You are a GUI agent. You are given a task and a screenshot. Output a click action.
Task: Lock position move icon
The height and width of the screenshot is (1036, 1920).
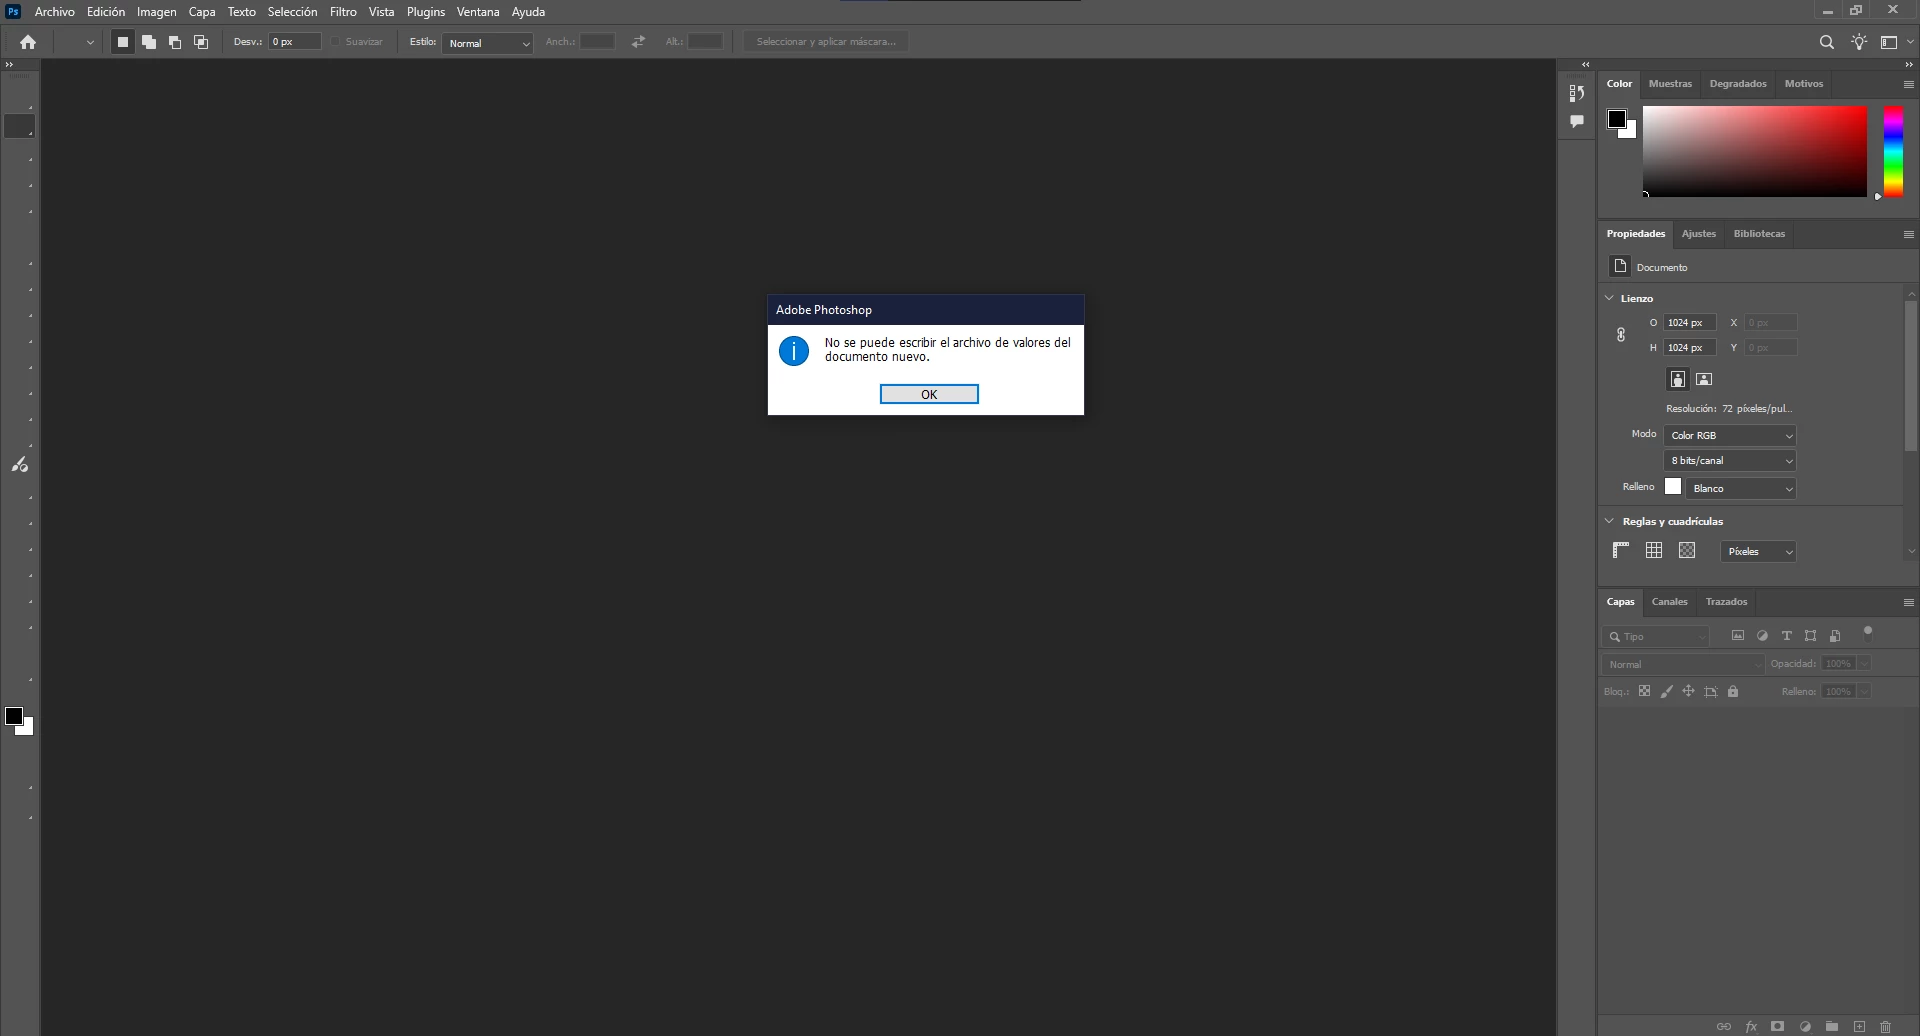pos(1688,691)
